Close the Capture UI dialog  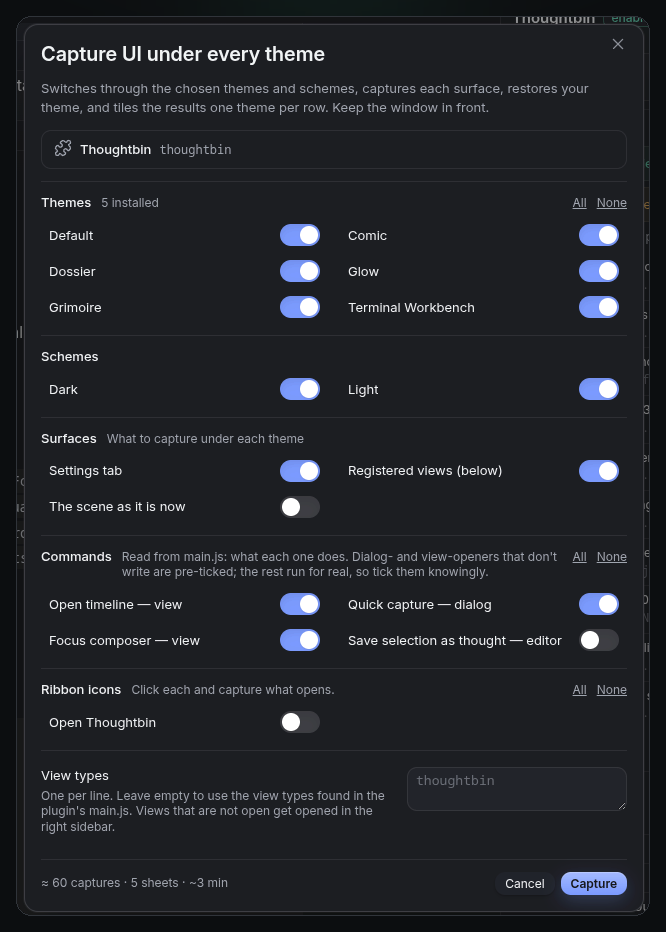[x=618, y=44]
